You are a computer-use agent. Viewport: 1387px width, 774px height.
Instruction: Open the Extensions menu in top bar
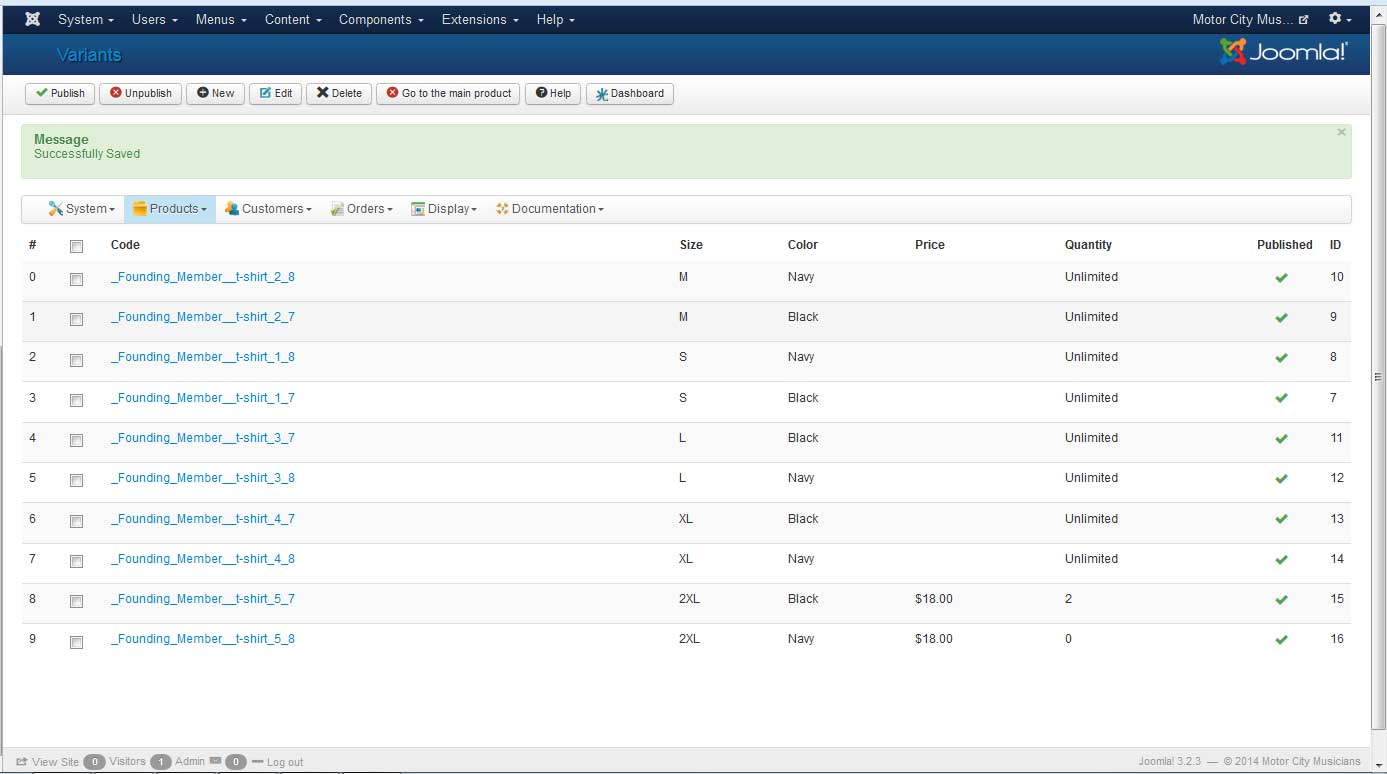pos(480,19)
